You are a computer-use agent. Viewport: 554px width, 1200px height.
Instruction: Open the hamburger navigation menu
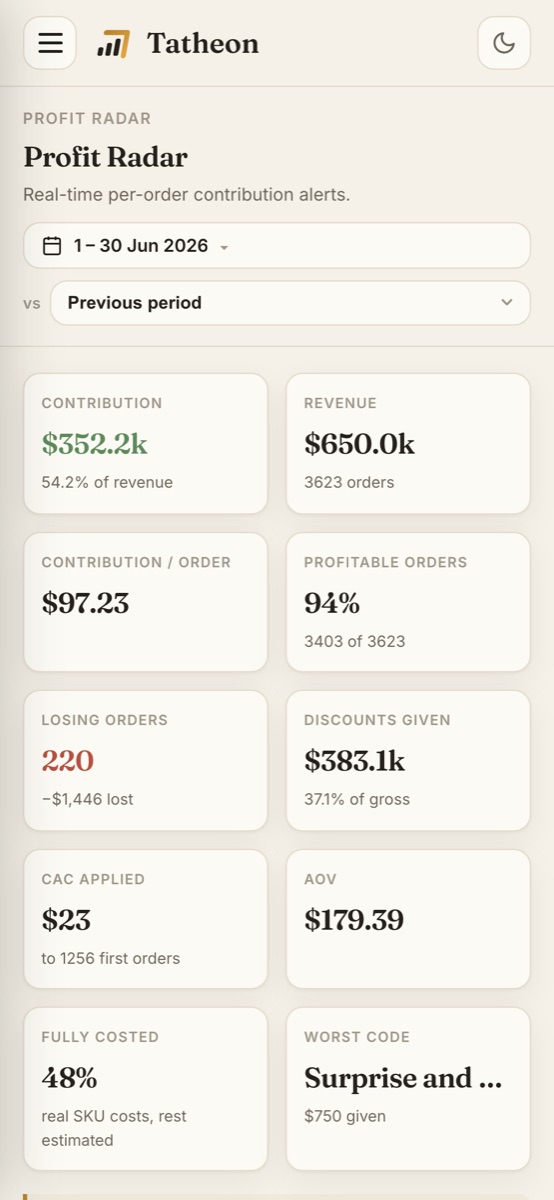(50, 43)
